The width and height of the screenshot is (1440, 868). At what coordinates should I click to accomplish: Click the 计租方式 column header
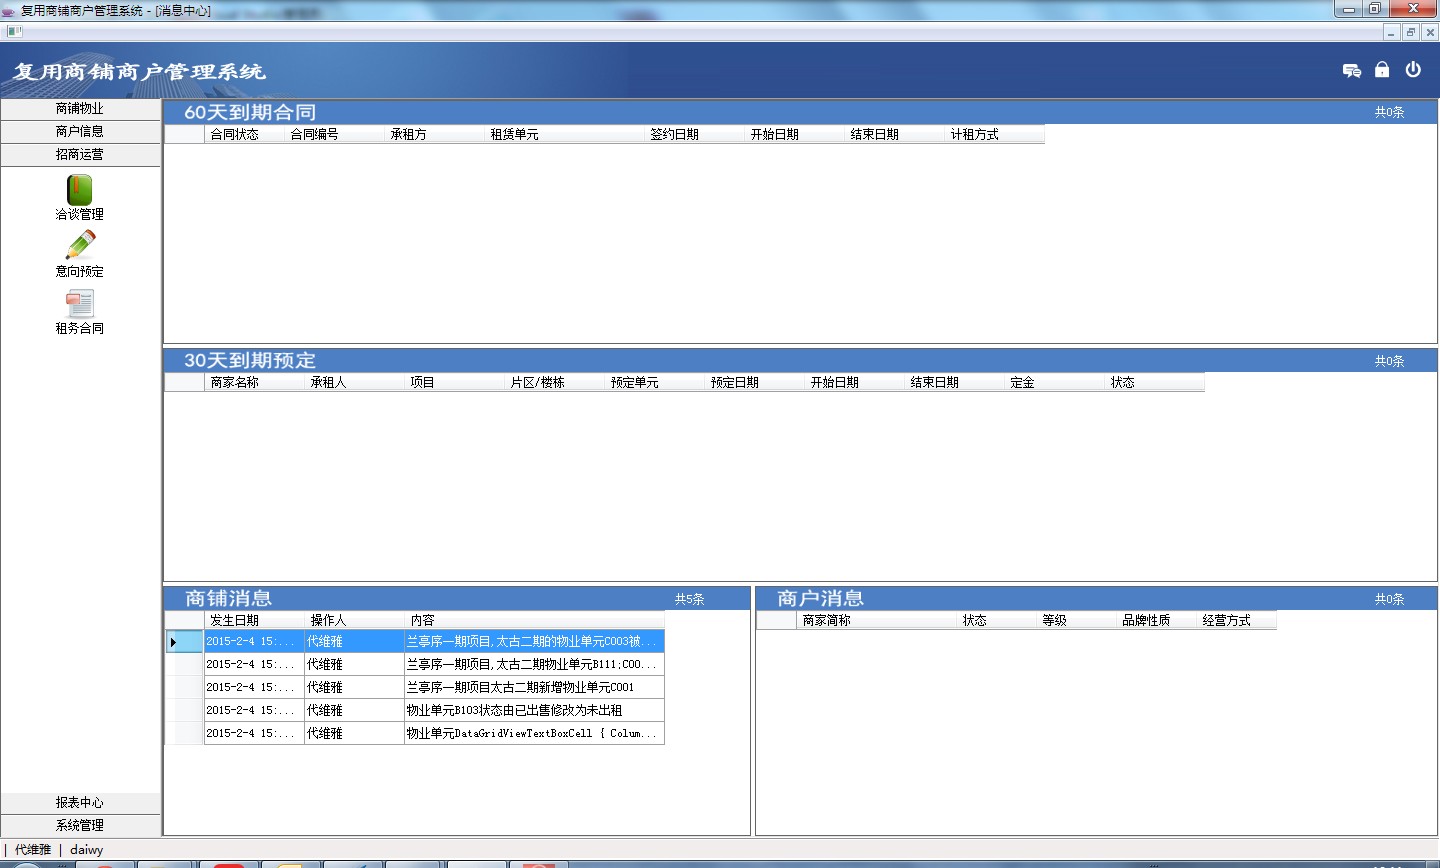[995, 134]
